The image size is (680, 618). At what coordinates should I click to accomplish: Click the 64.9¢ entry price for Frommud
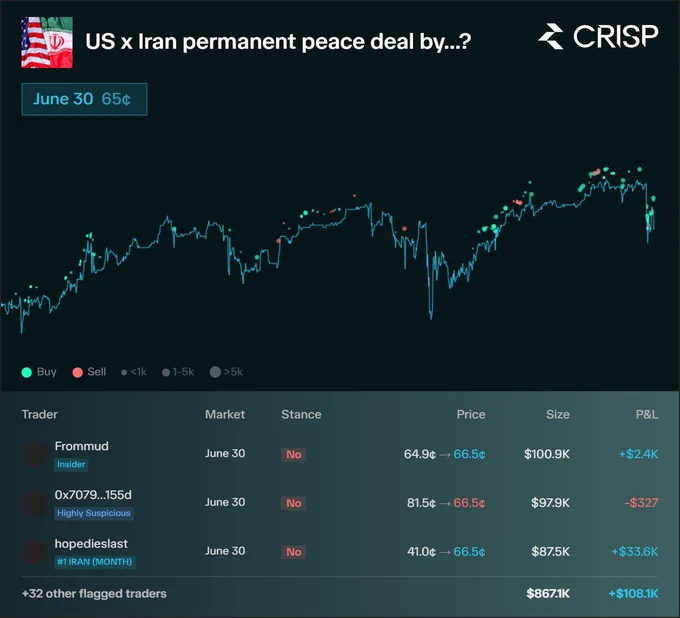420,454
